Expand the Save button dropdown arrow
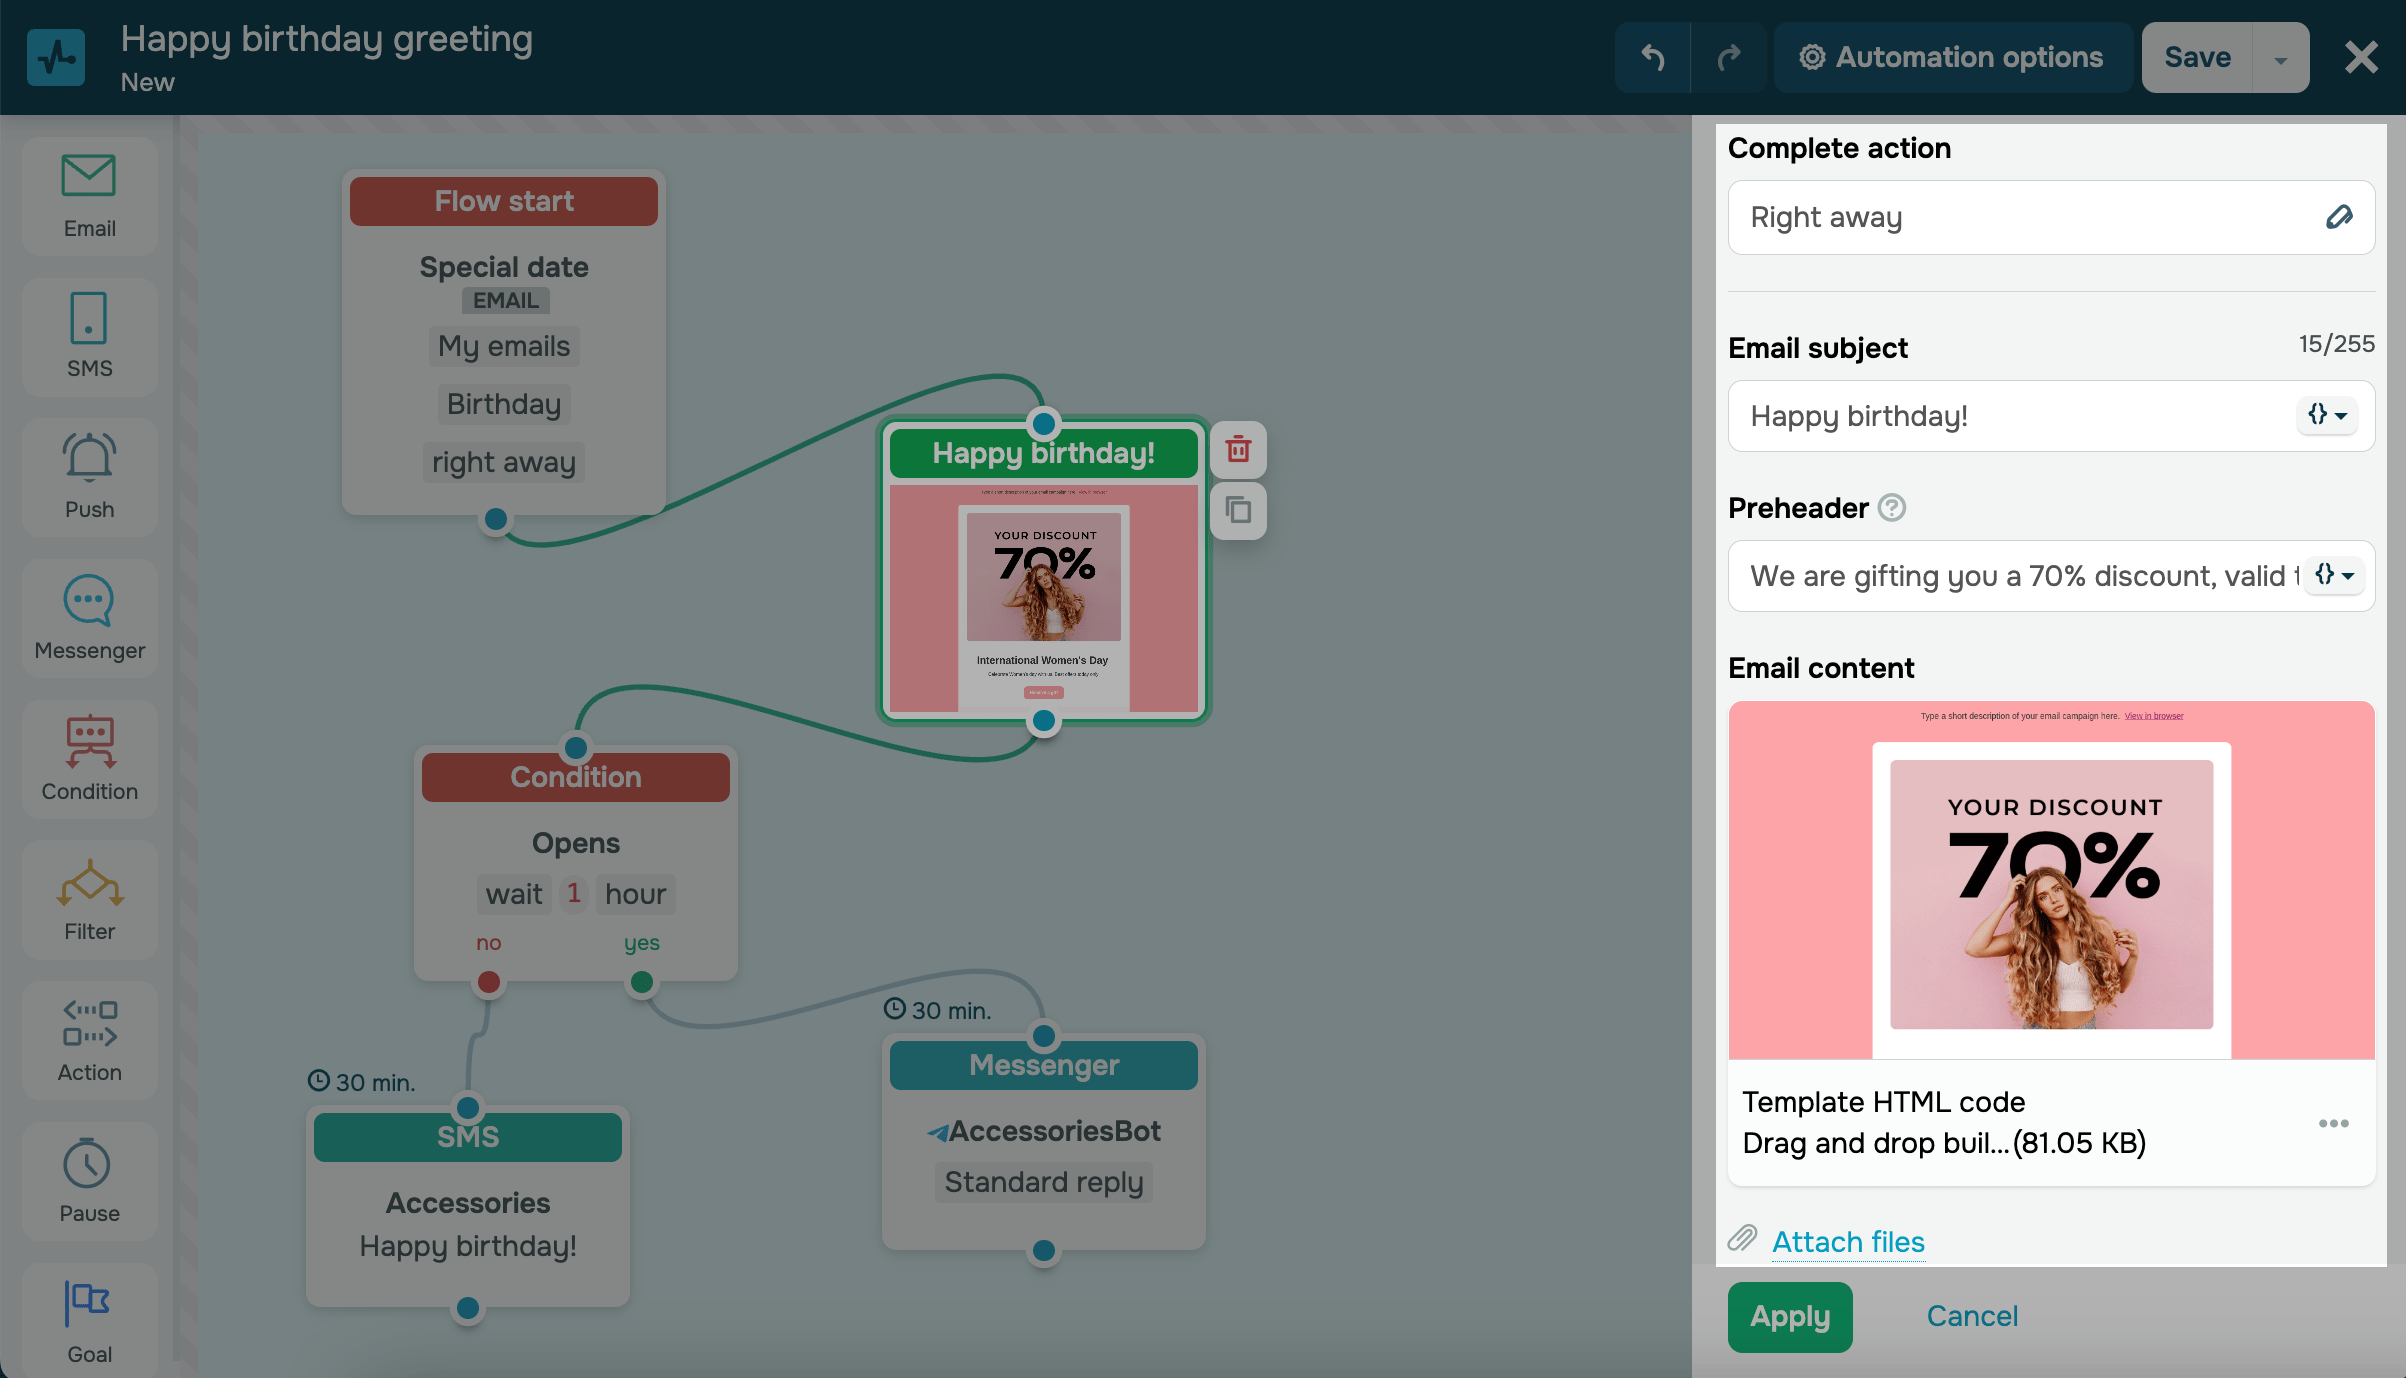This screenshot has width=2406, height=1378. point(2280,59)
